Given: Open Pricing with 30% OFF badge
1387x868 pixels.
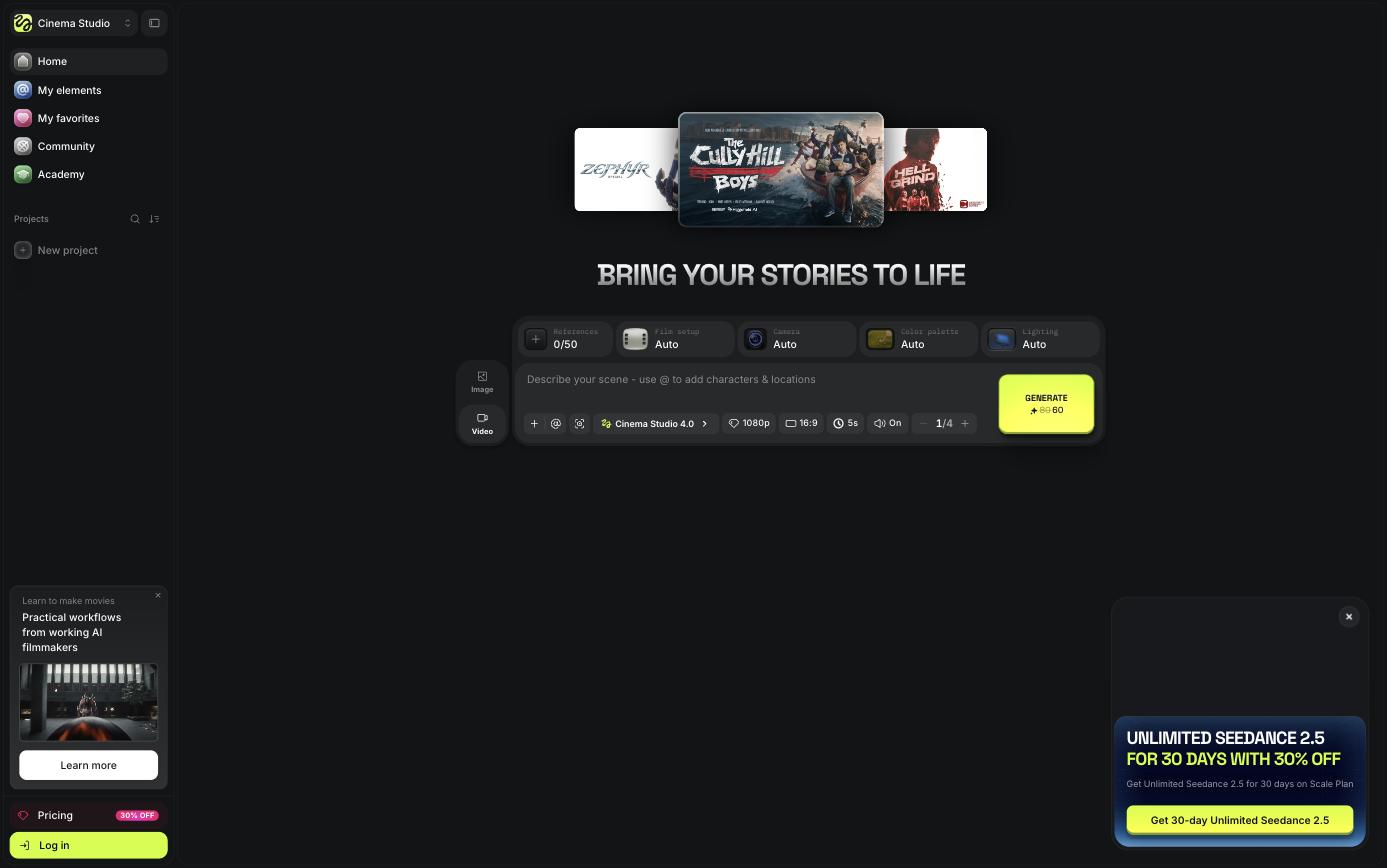Looking at the screenshot, I should click(x=88, y=815).
